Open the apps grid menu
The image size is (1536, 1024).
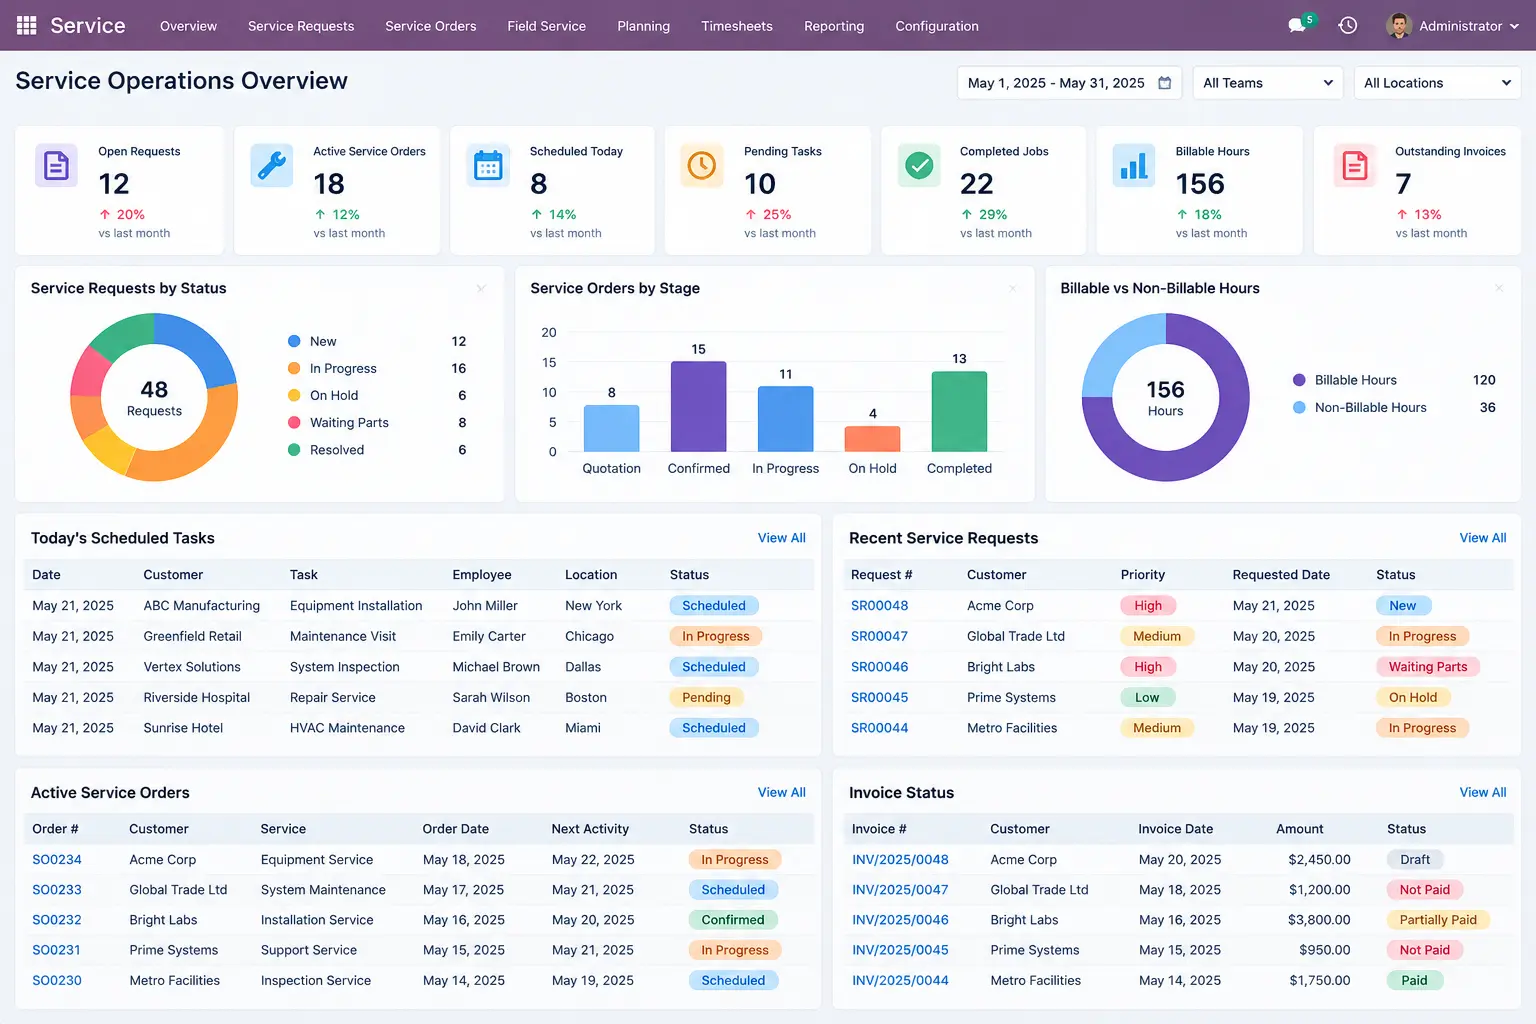[x=27, y=26]
